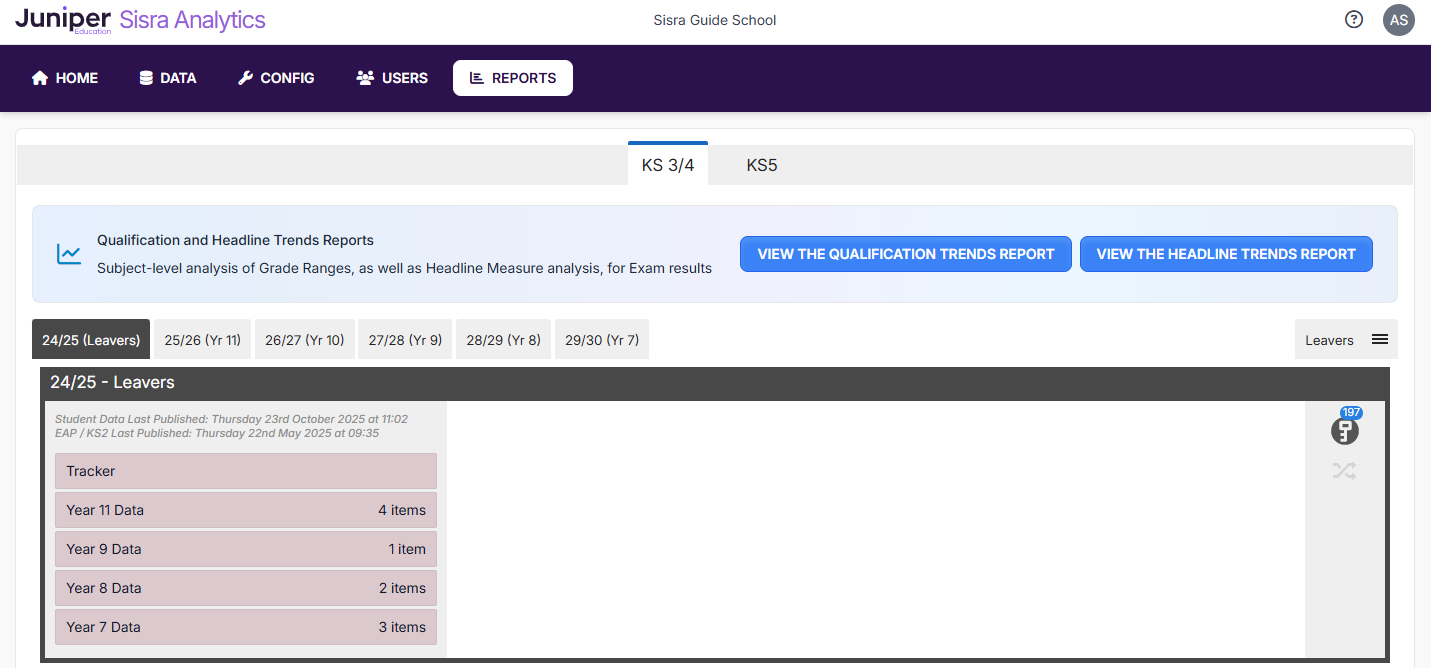Expand Year 11 Data with 4 items
The width and height of the screenshot is (1431, 668).
[x=245, y=510]
